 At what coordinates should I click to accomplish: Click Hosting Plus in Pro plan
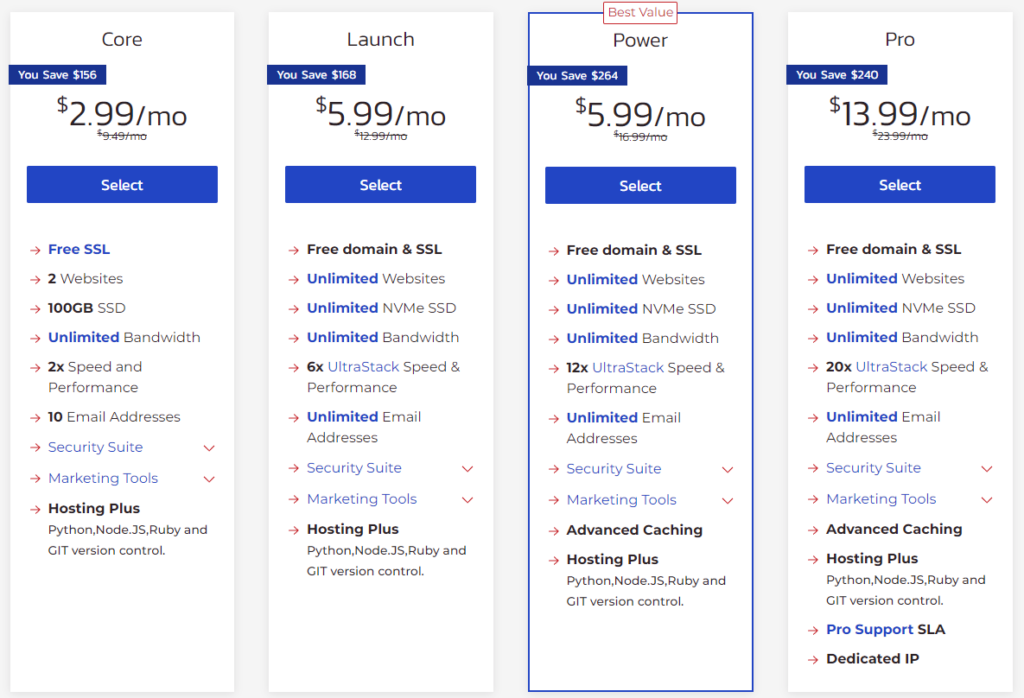[872, 559]
